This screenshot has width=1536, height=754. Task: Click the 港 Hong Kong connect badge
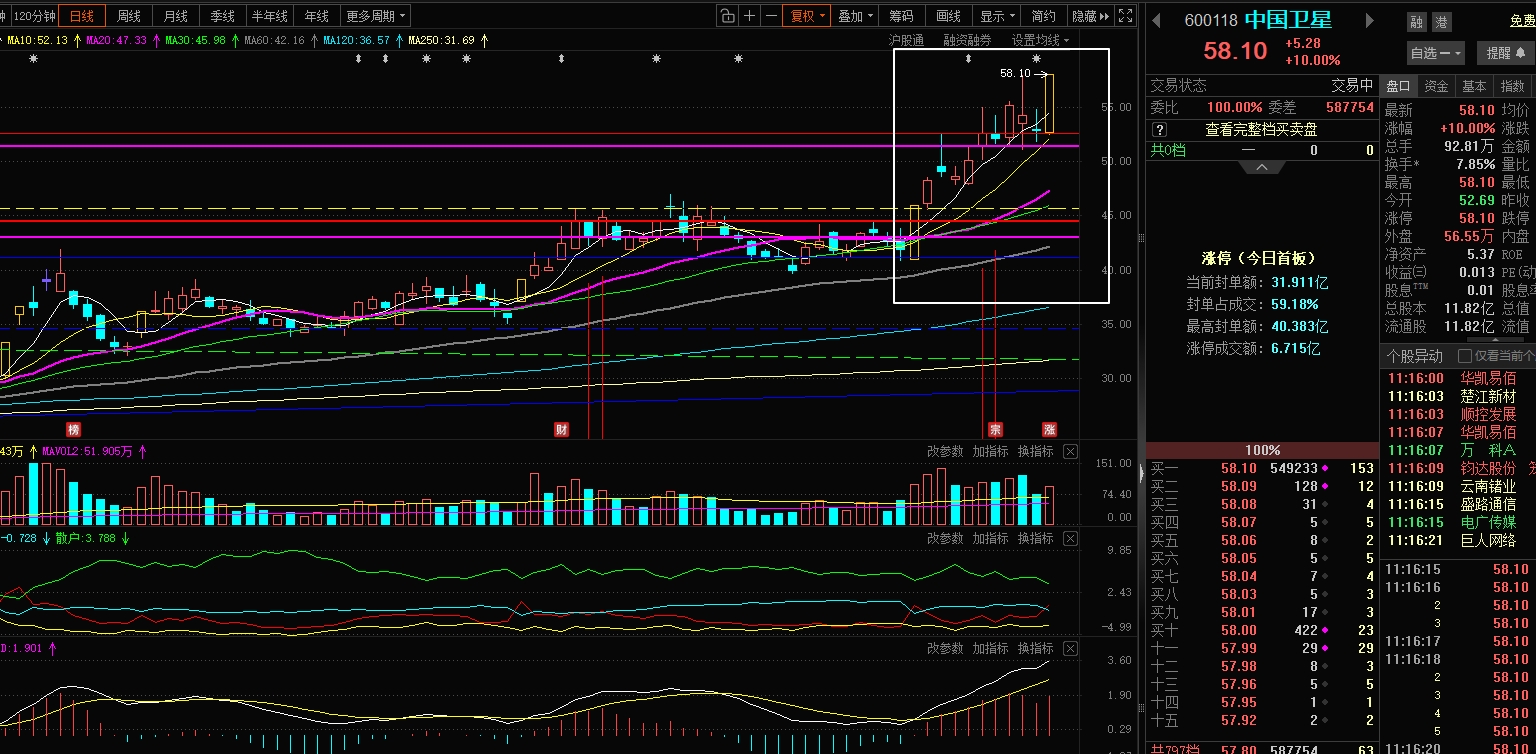(1441, 22)
